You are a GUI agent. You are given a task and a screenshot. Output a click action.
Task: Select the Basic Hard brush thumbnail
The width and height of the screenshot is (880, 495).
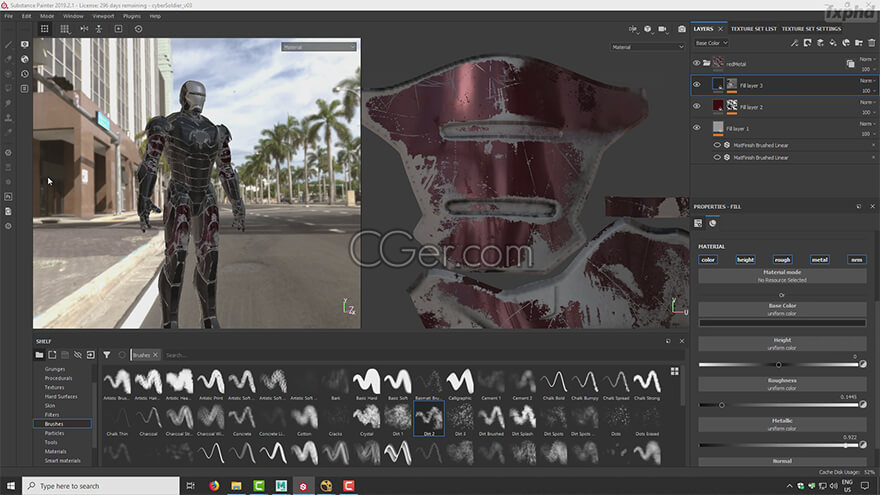click(366, 384)
